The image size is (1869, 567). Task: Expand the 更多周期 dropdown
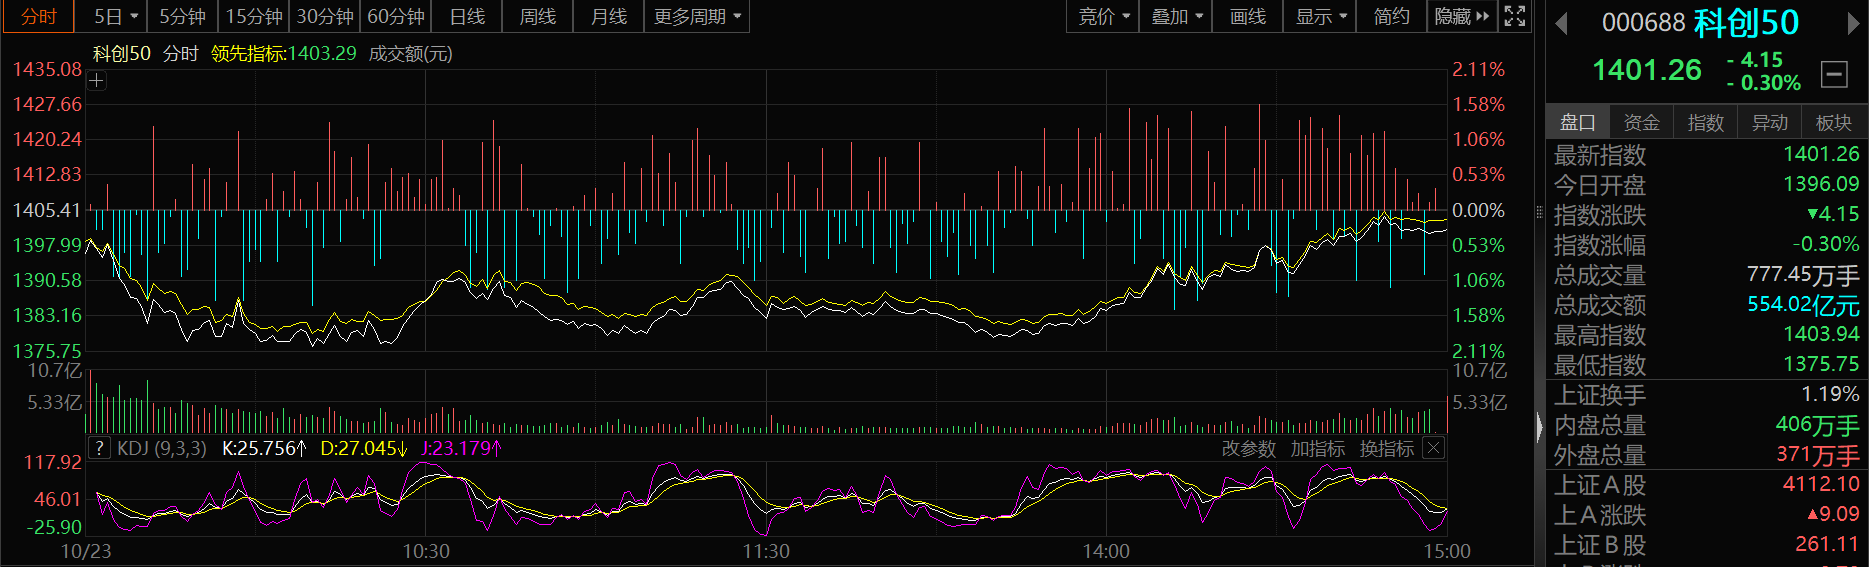697,17
